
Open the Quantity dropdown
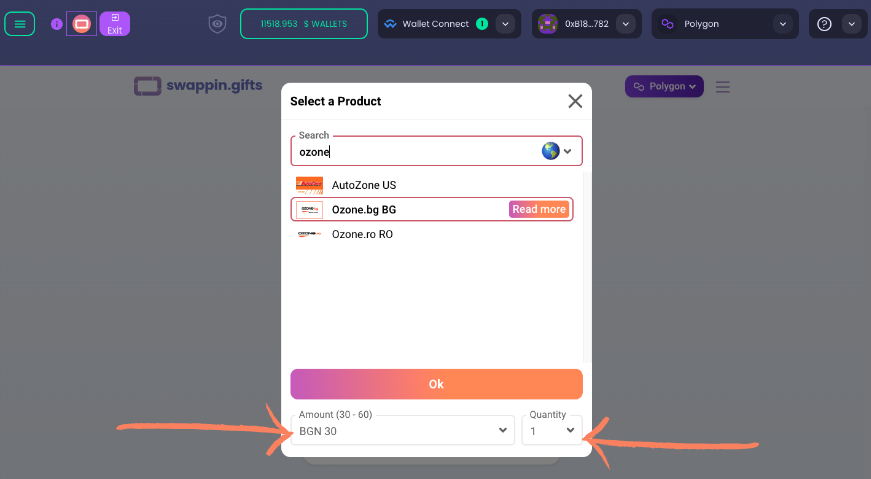pos(552,431)
